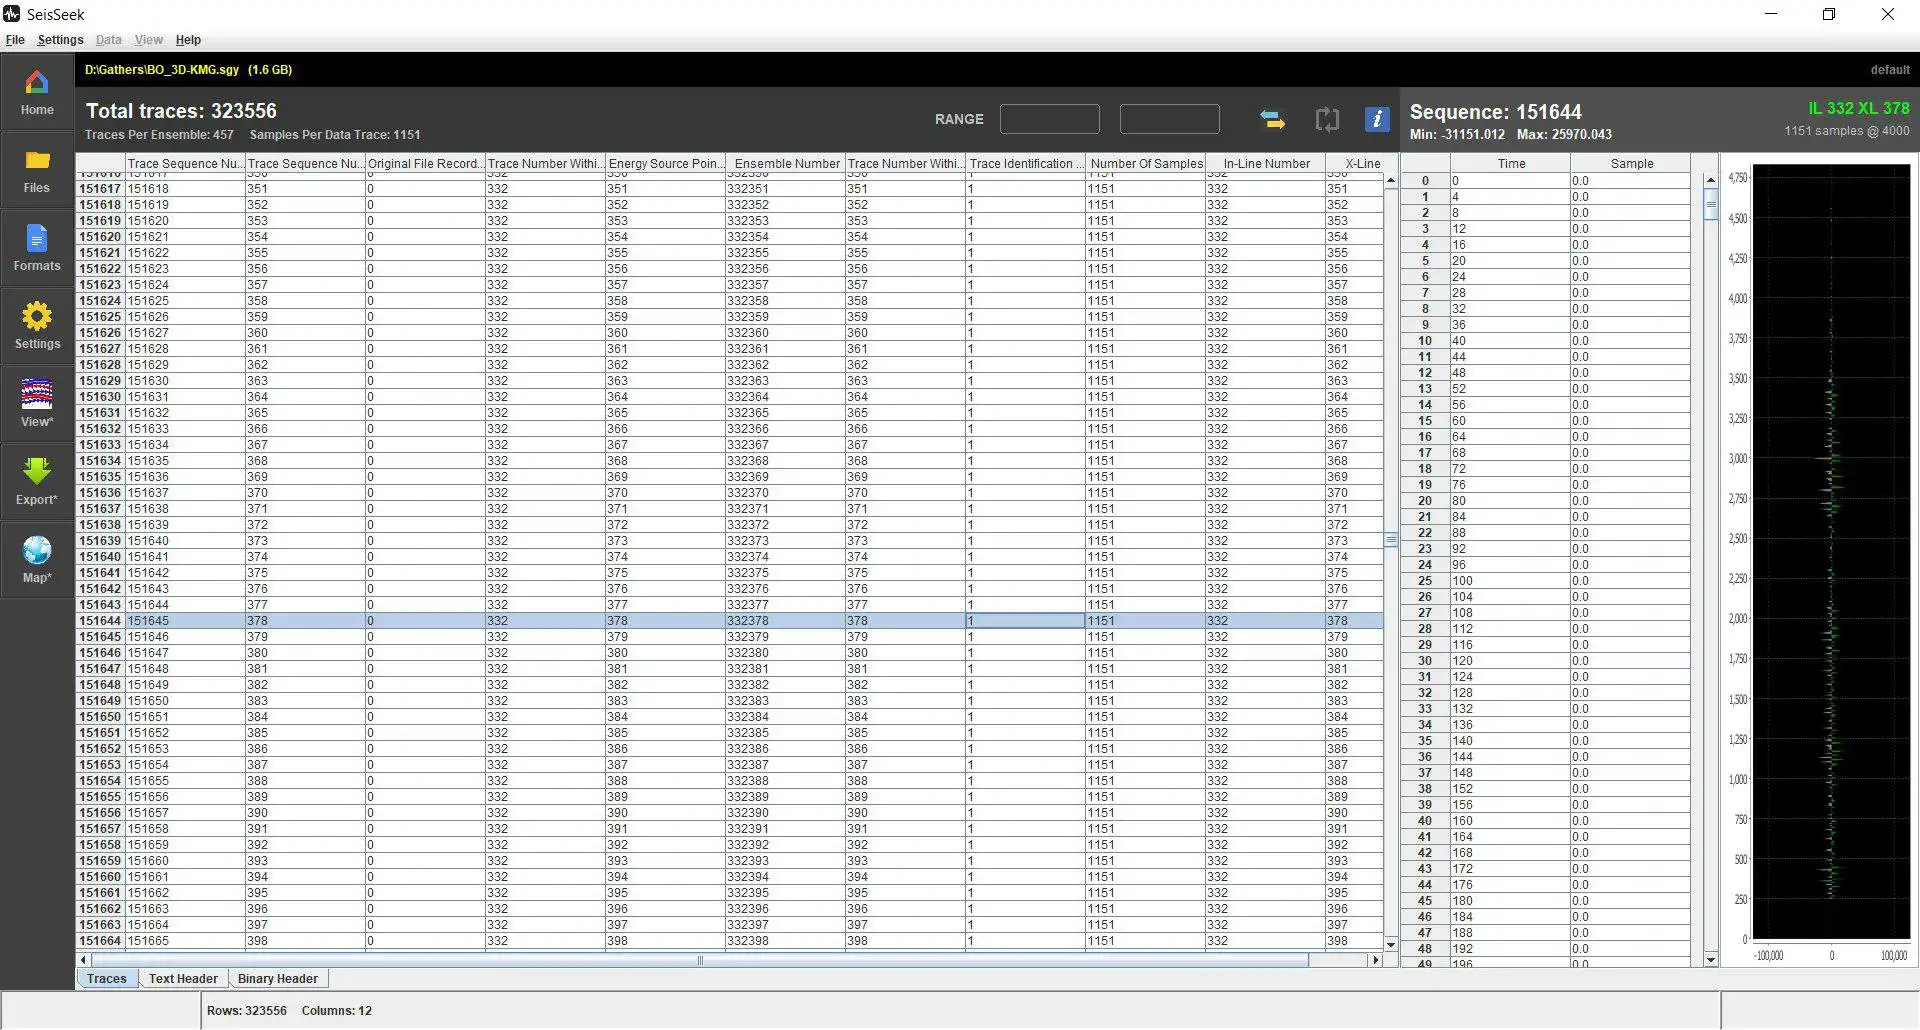Click the IL 332 XL 378 label

tap(1858, 108)
